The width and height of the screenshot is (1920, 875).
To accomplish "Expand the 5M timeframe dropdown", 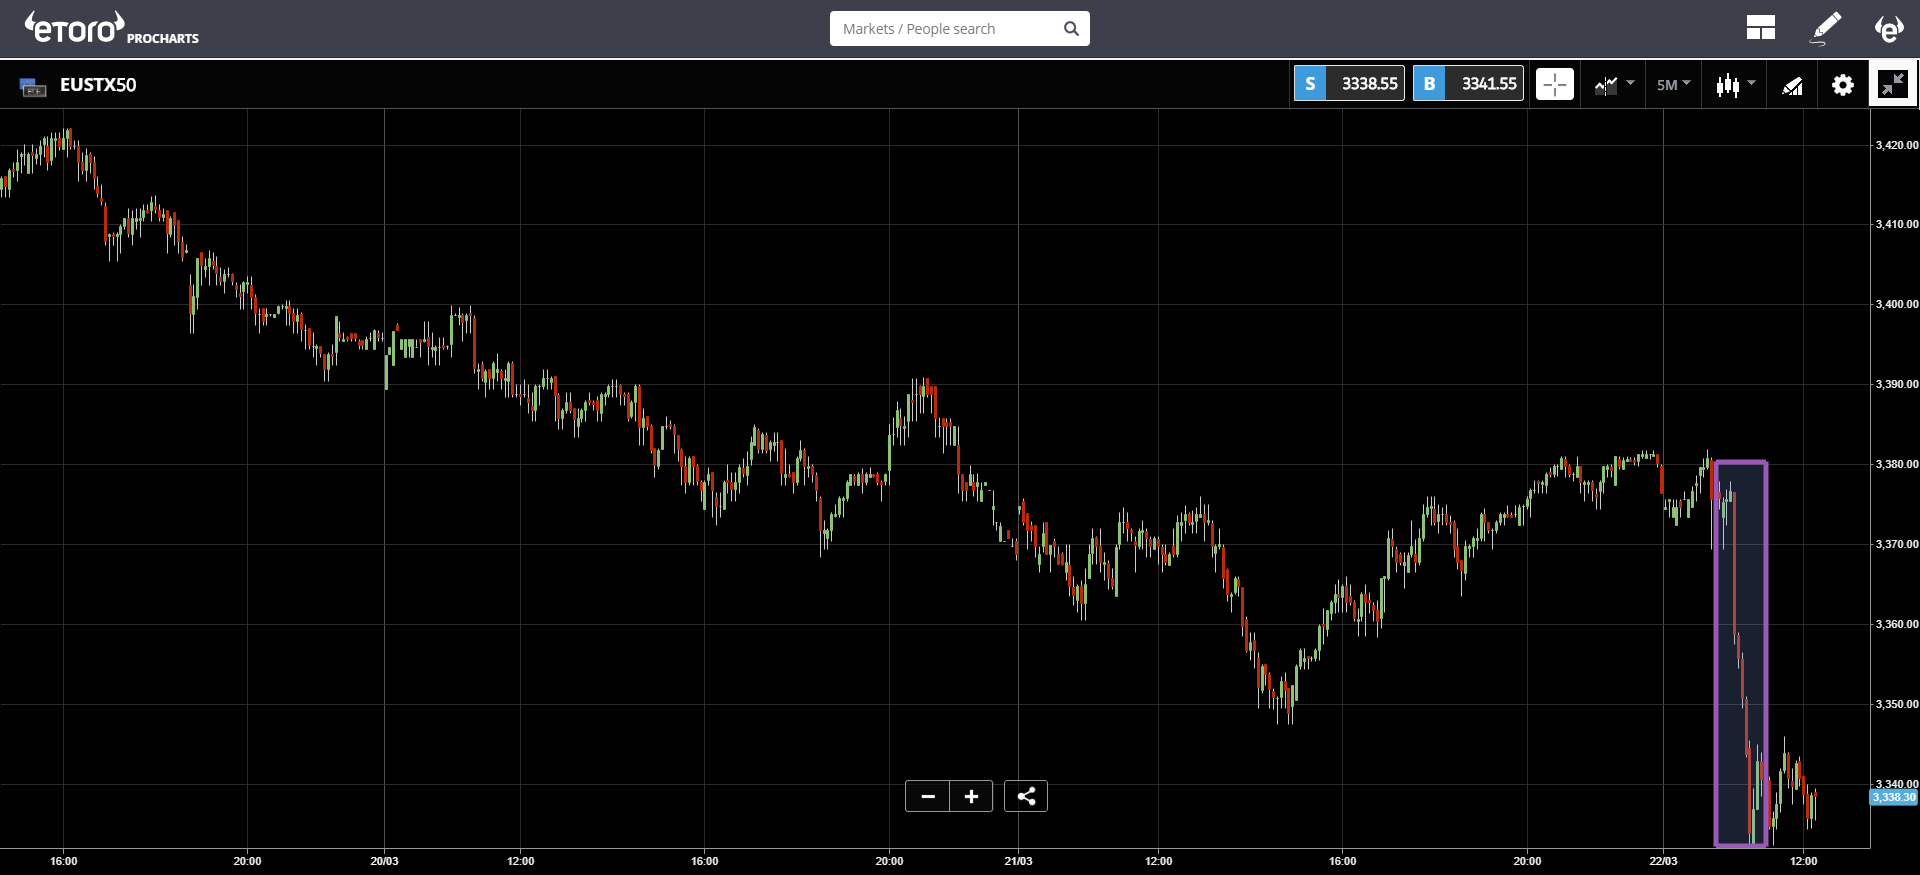I will tap(1673, 85).
